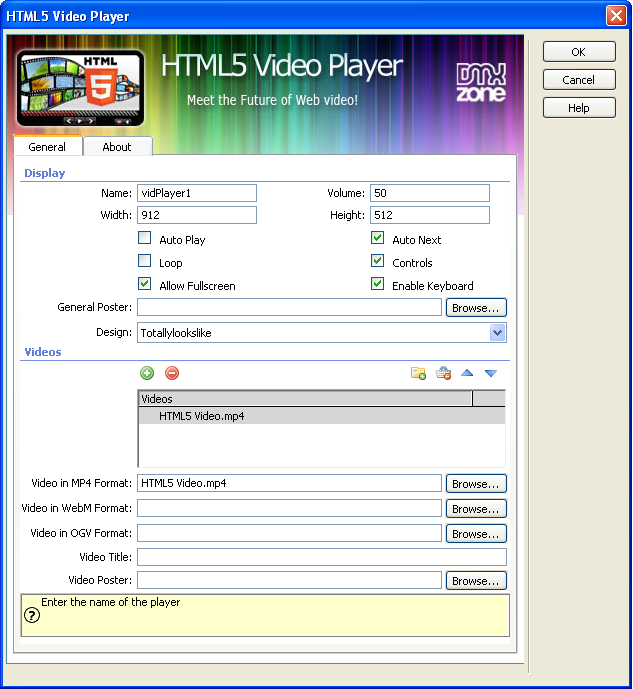Click the Video in WebM Format field
The image size is (633, 689).
289,508
